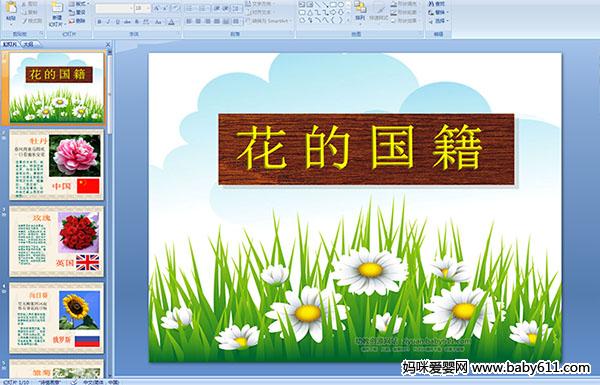Viewport: 600px width, 385px height.
Task: Click the Replace button in editing group
Action: point(437,12)
